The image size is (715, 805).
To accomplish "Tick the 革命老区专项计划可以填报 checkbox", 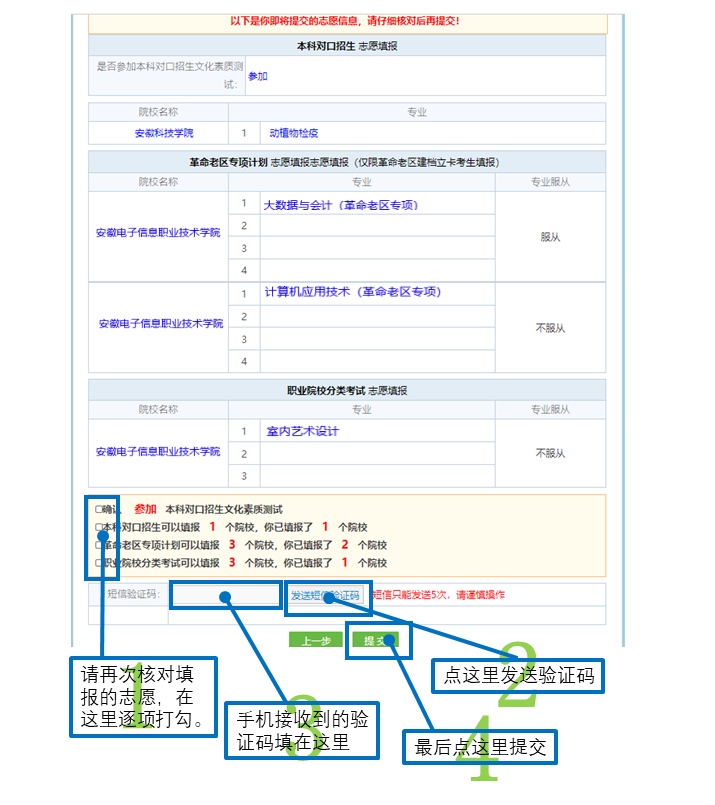I will click(x=98, y=545).
